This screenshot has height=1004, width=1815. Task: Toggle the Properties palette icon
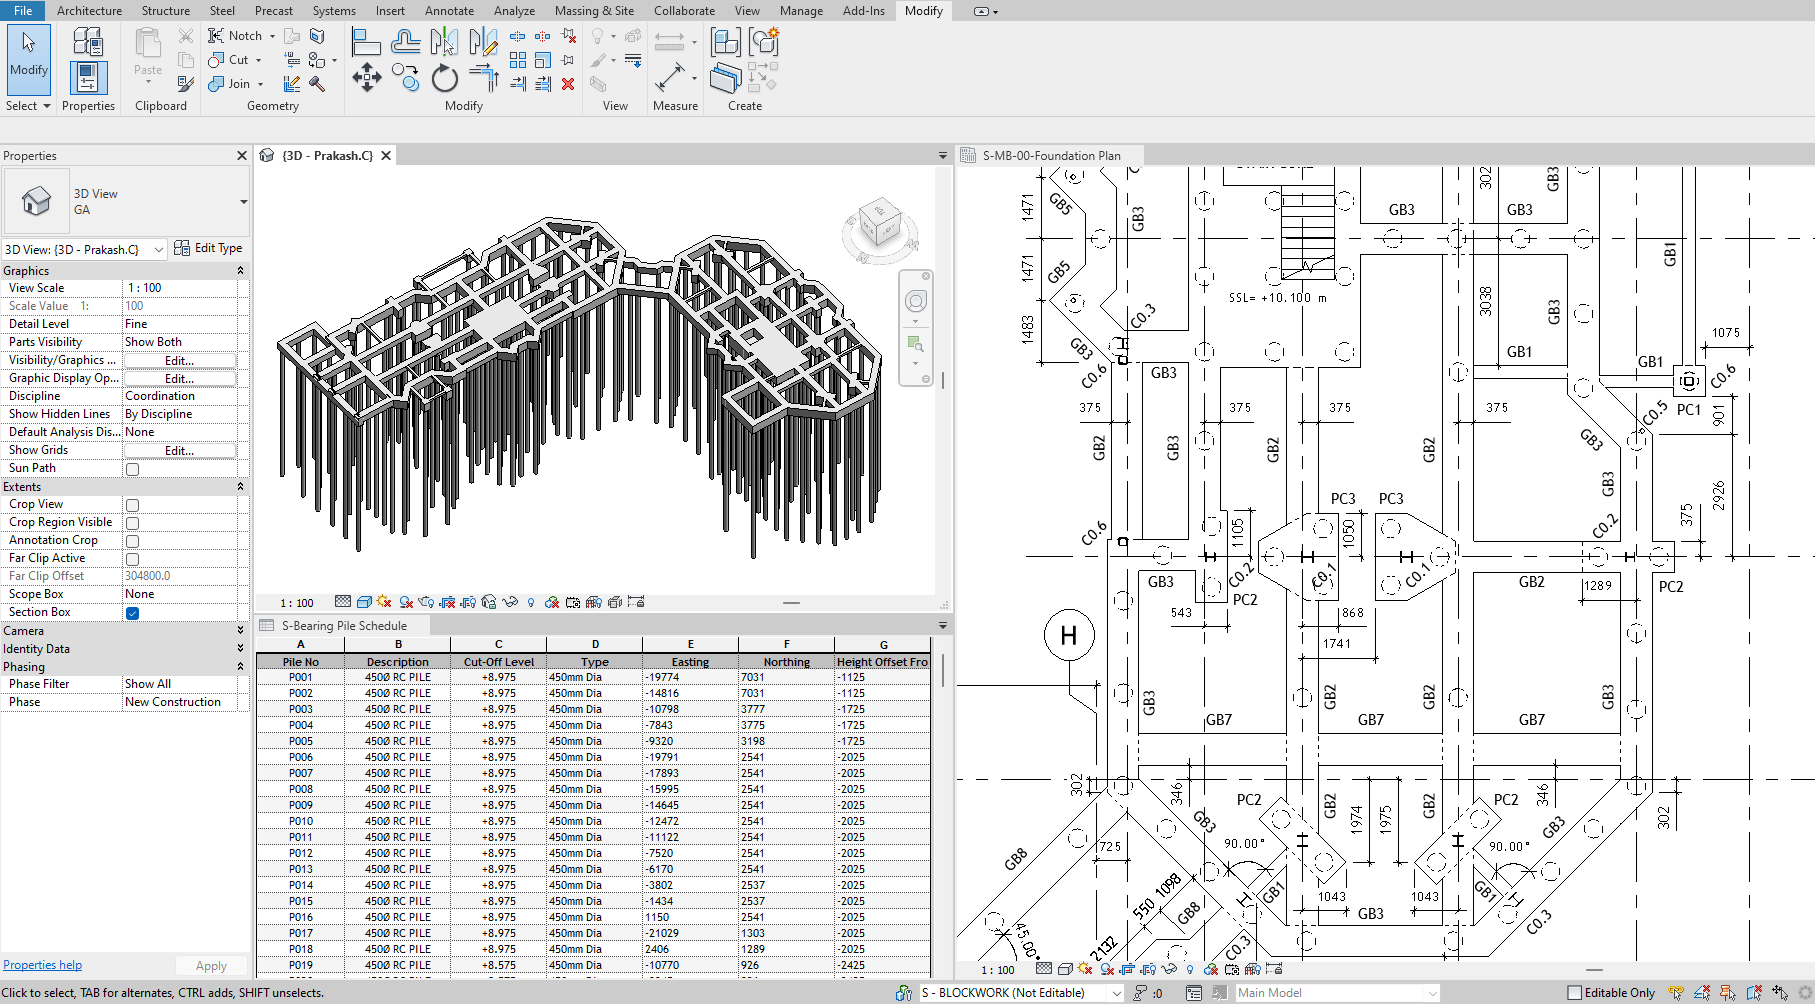[x=88, y=78]
